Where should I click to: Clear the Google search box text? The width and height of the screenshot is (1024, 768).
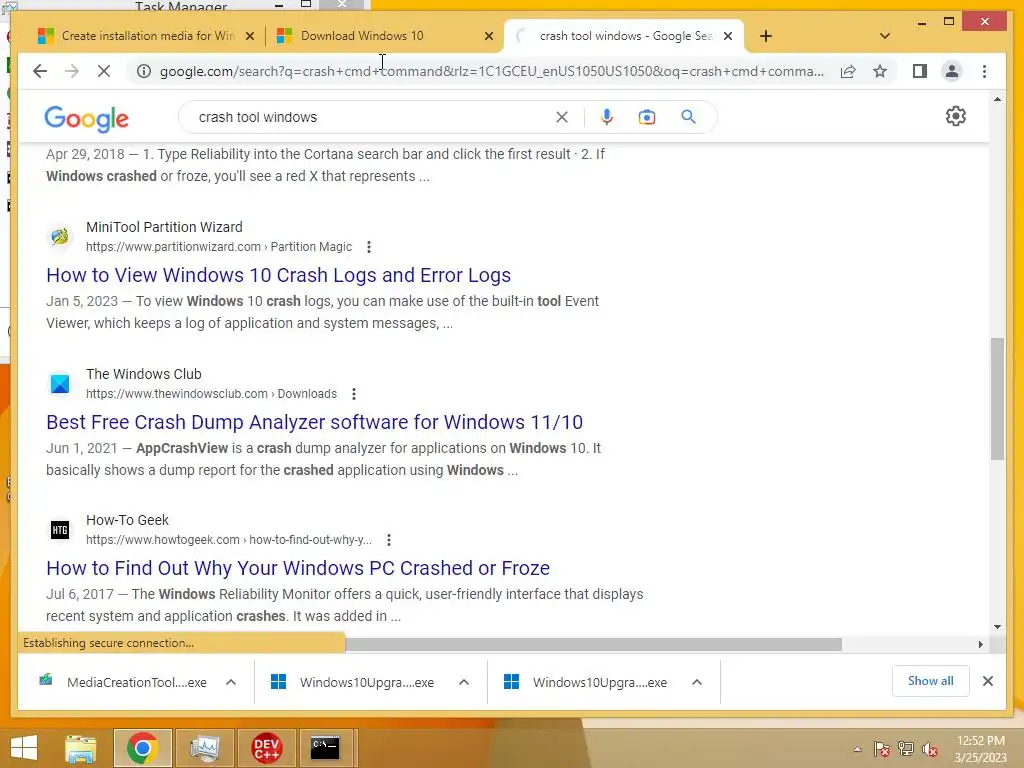tap(562, 117)
